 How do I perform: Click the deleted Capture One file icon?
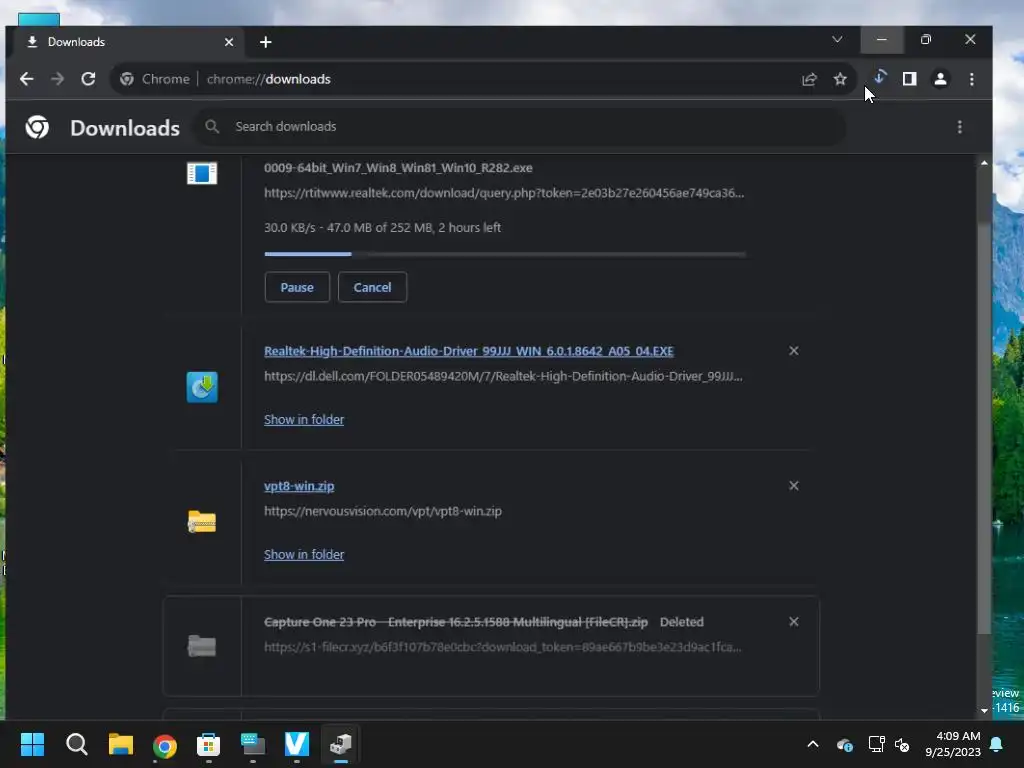202,646
